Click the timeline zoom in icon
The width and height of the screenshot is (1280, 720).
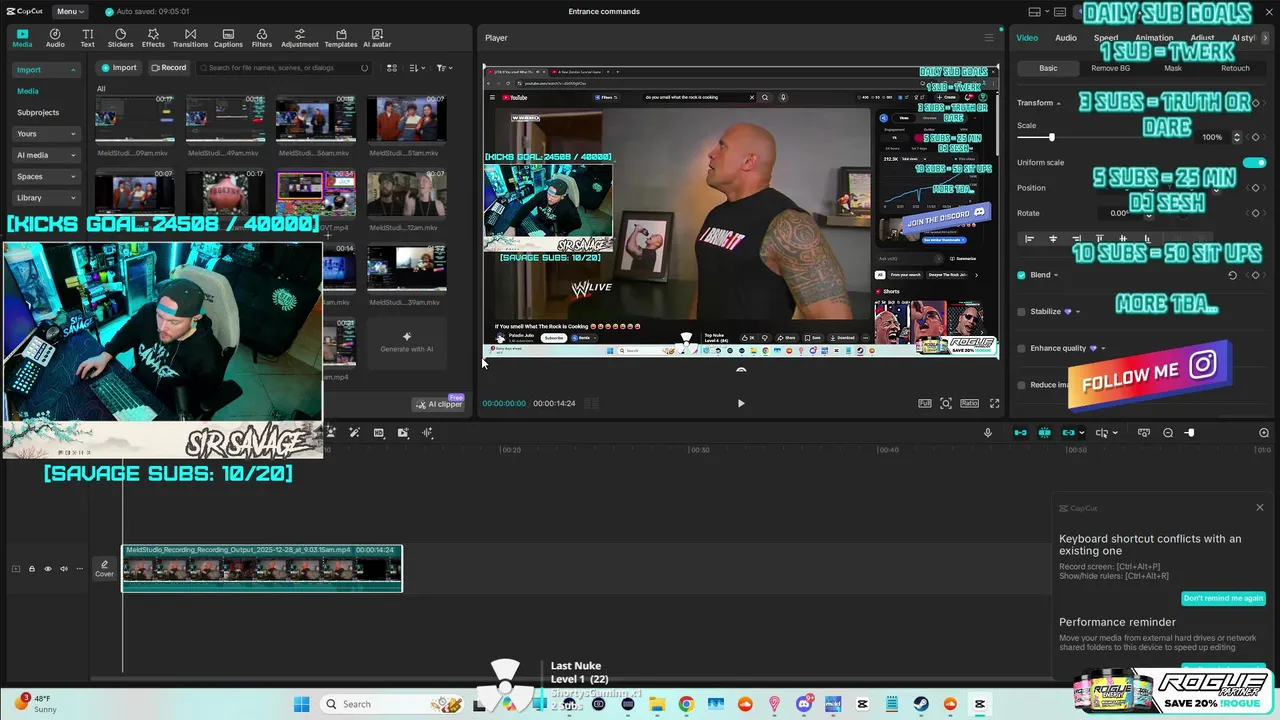pos(1264,433)
